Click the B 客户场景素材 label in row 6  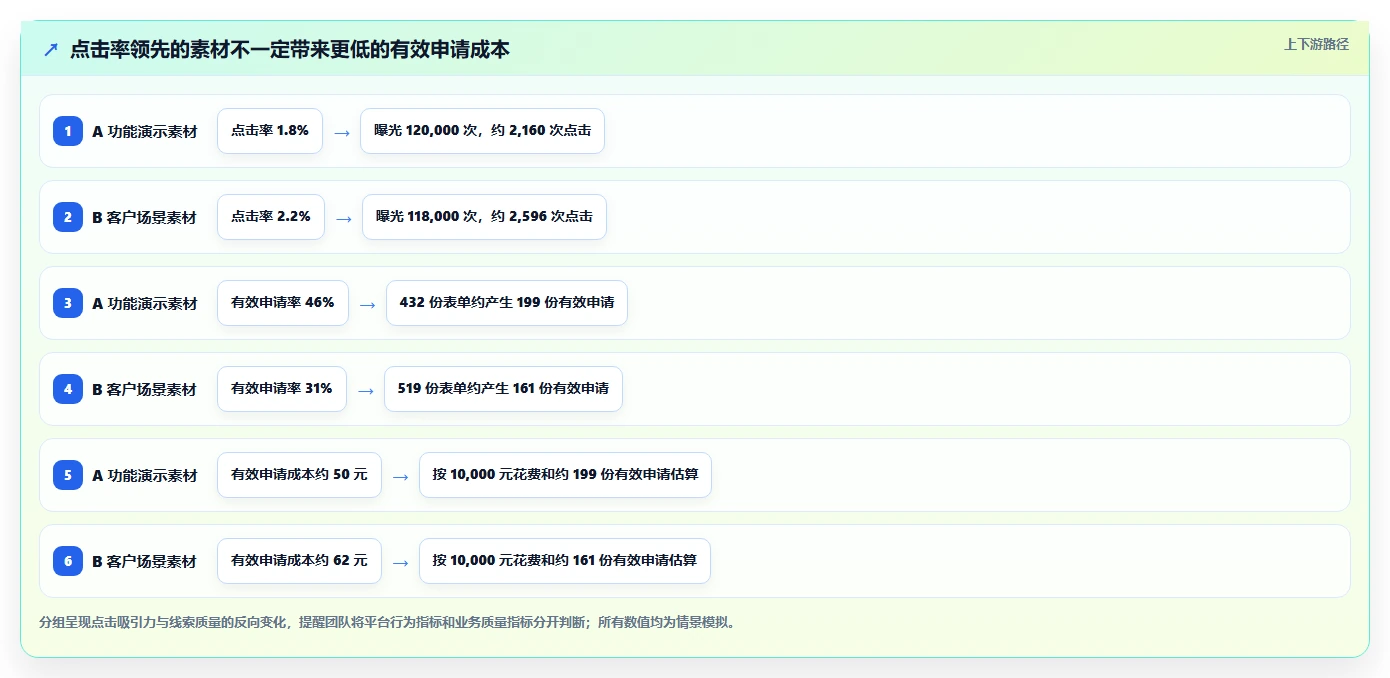coord(145,561)
